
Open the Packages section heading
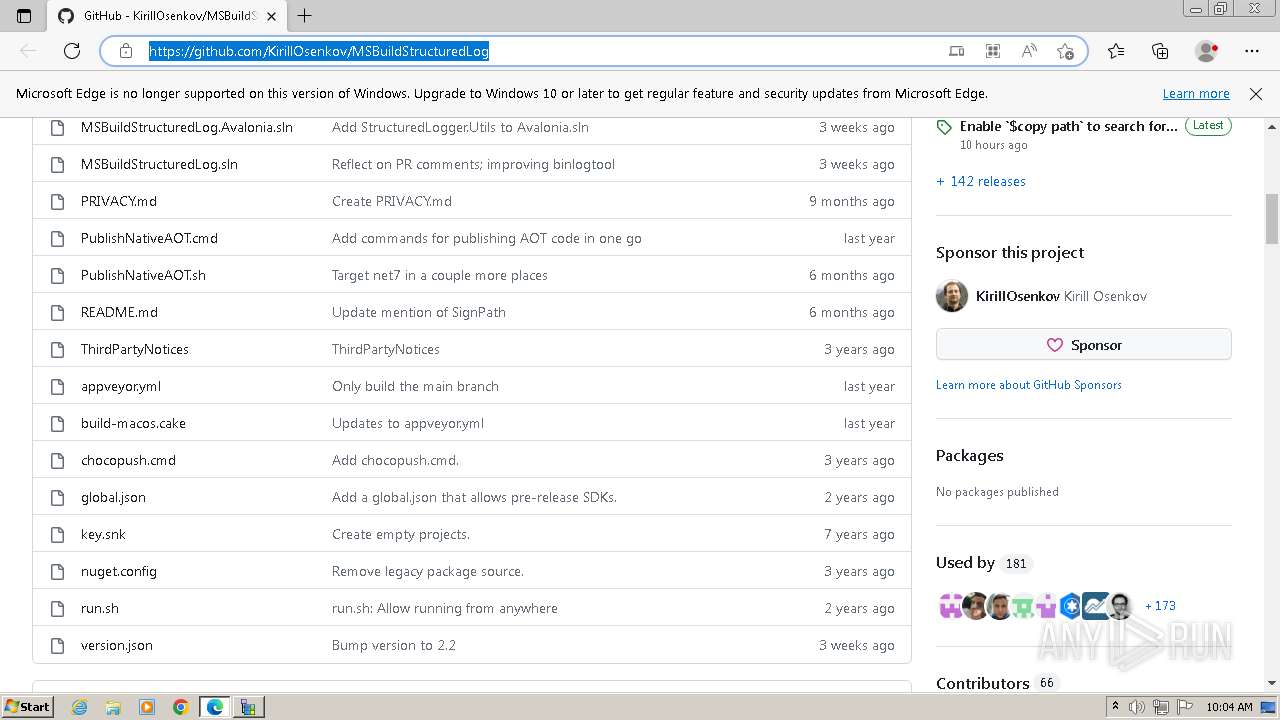970,455
